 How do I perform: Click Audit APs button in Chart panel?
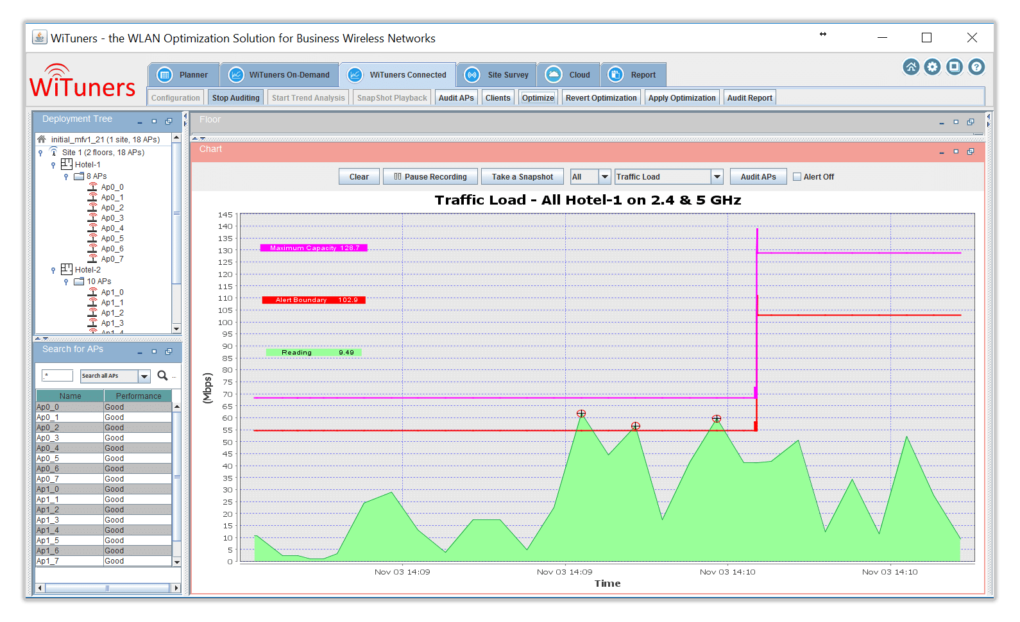(758, 176)
